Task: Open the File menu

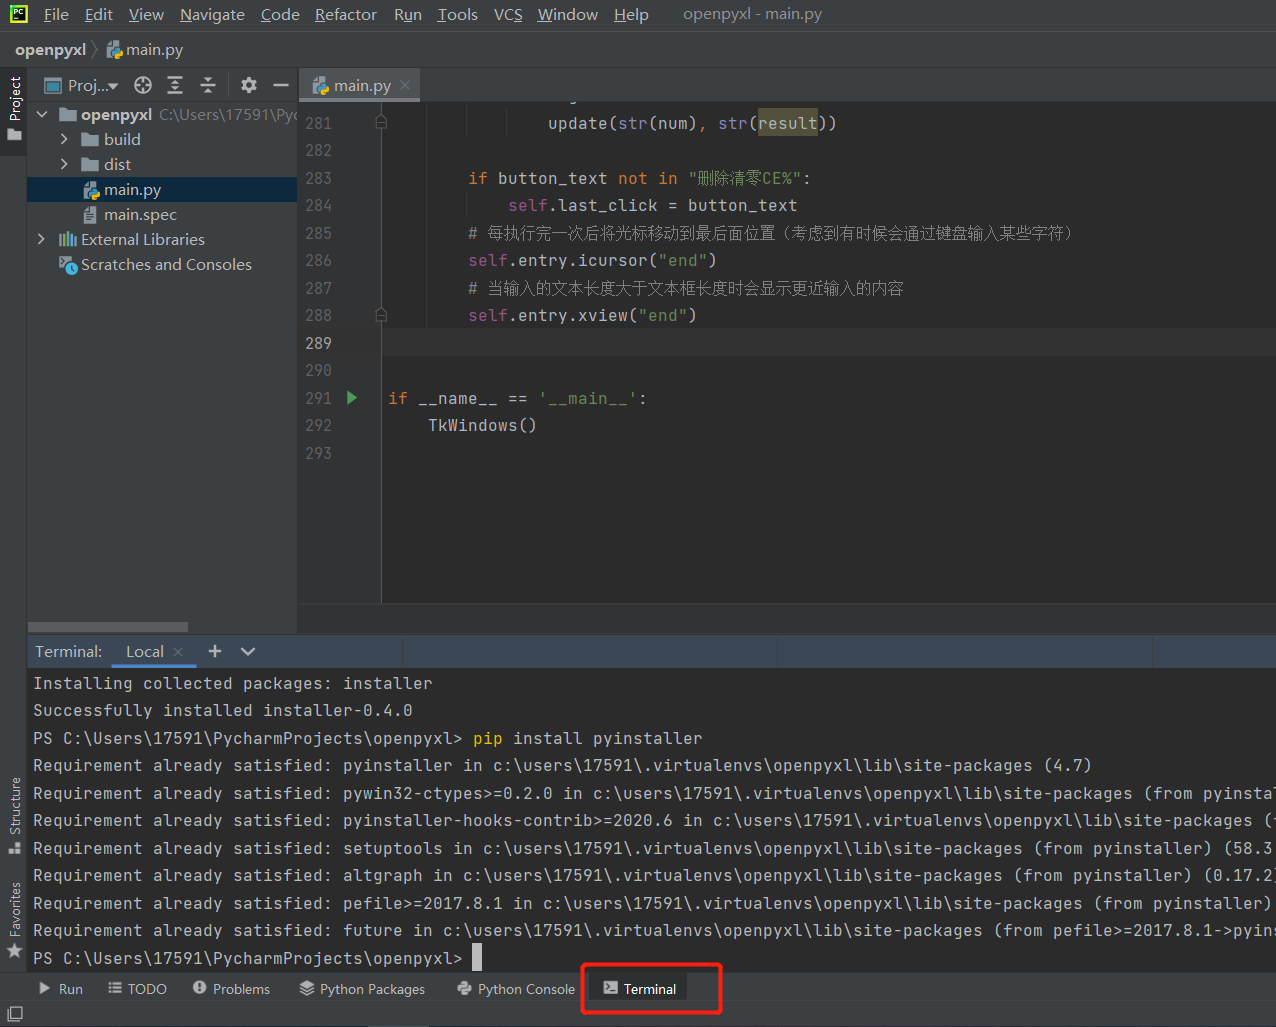Action: pyautogui.click(x=56, y=14)
